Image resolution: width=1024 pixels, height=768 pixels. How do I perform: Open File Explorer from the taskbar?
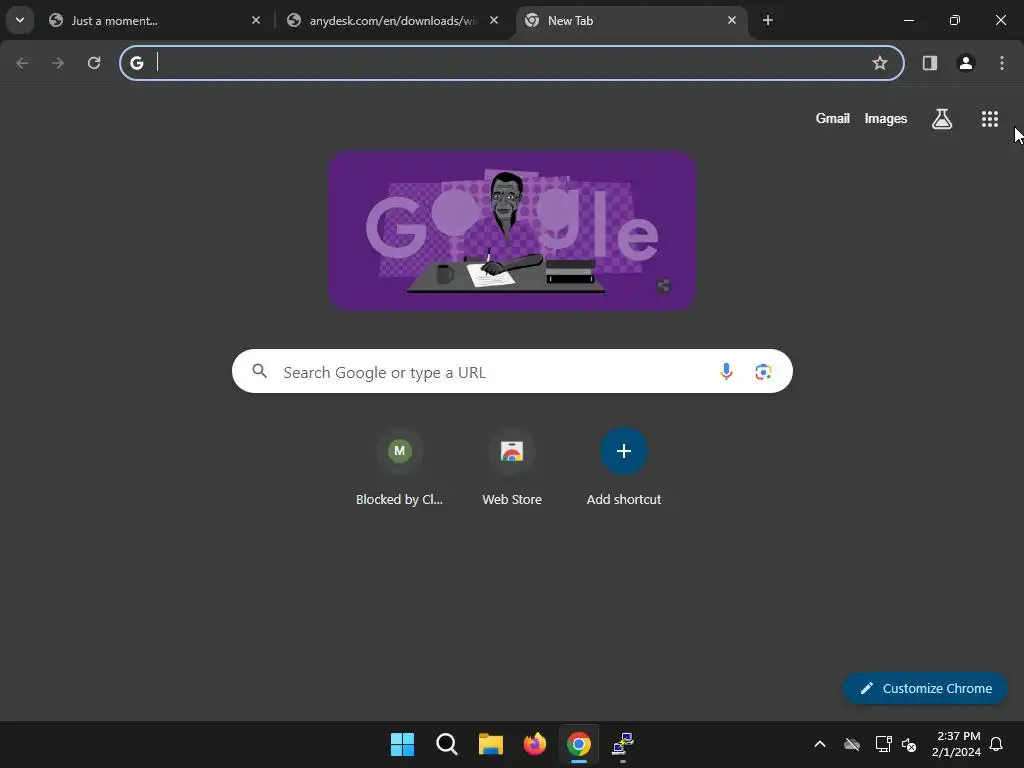tap(490, 744)
